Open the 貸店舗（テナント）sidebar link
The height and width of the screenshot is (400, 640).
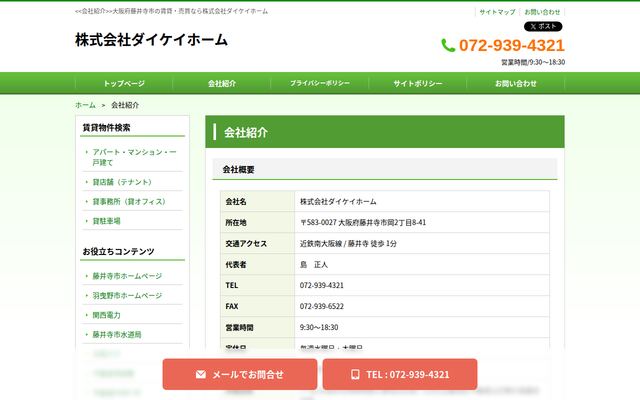click(x=122, y=182)
